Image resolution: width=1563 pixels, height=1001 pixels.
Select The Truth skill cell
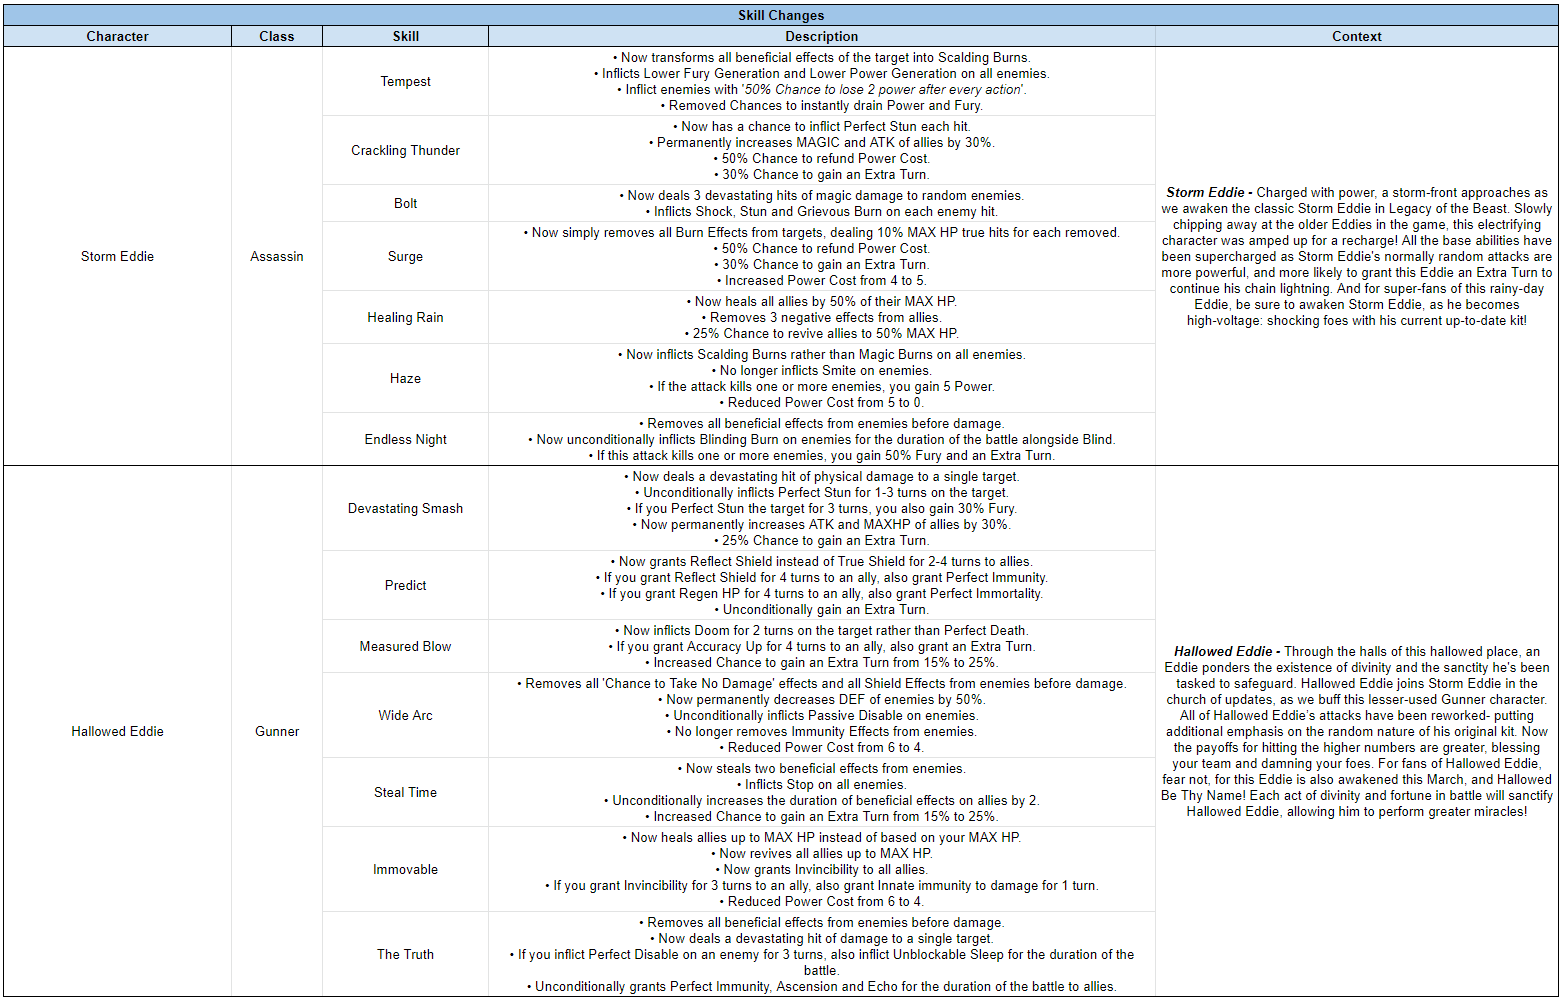[x=405, y=954]
